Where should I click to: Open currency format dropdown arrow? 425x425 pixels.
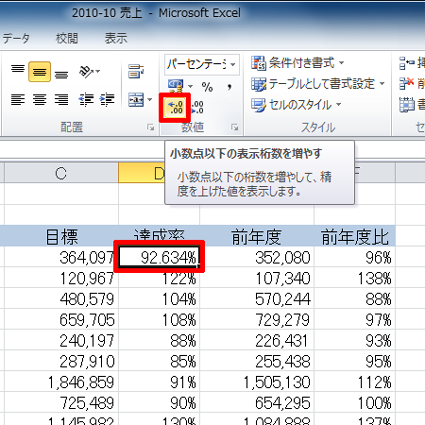pyautogui.click(x=190, y=87)
